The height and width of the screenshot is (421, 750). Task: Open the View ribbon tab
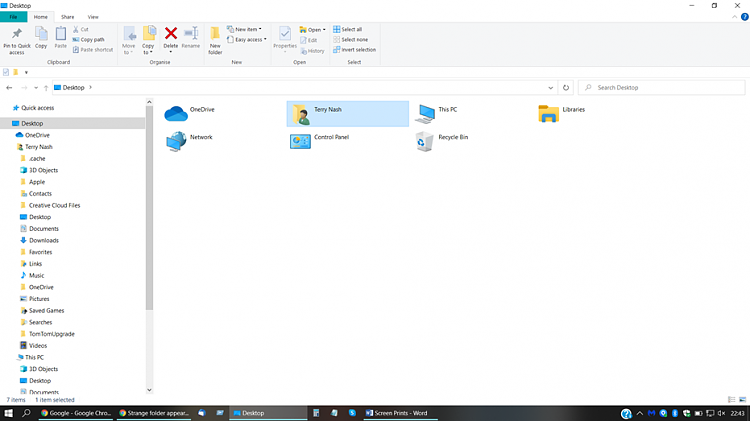(x=93, y=17)
